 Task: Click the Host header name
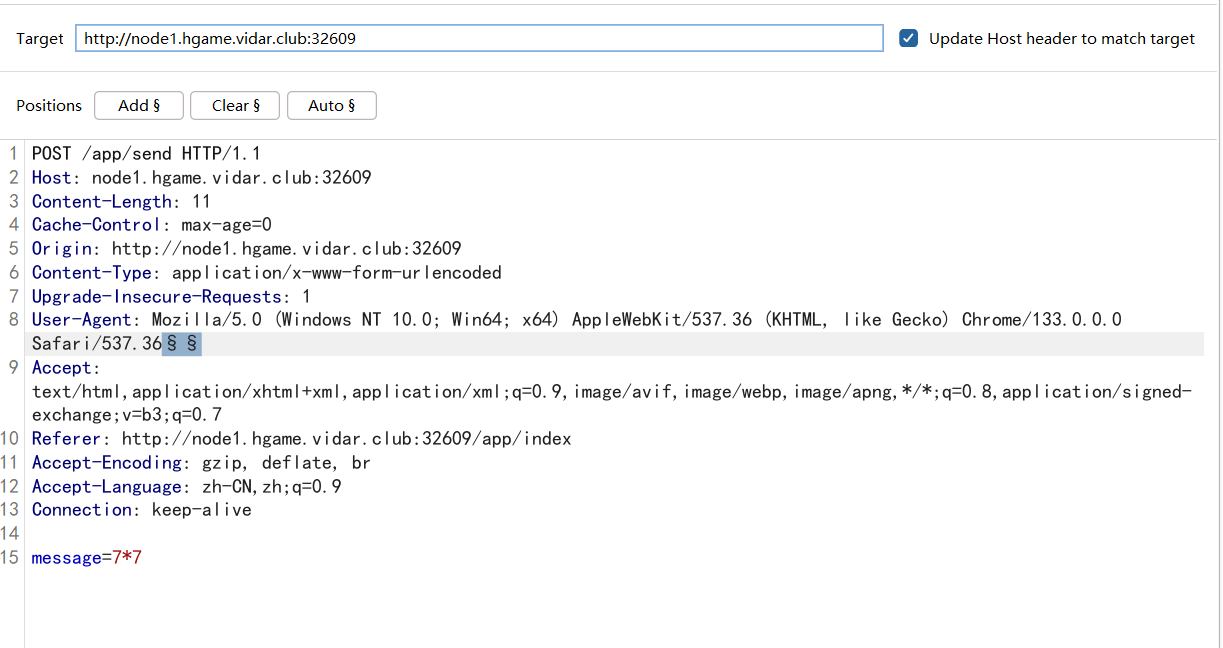pyautogui.click(x=51, y=178)
